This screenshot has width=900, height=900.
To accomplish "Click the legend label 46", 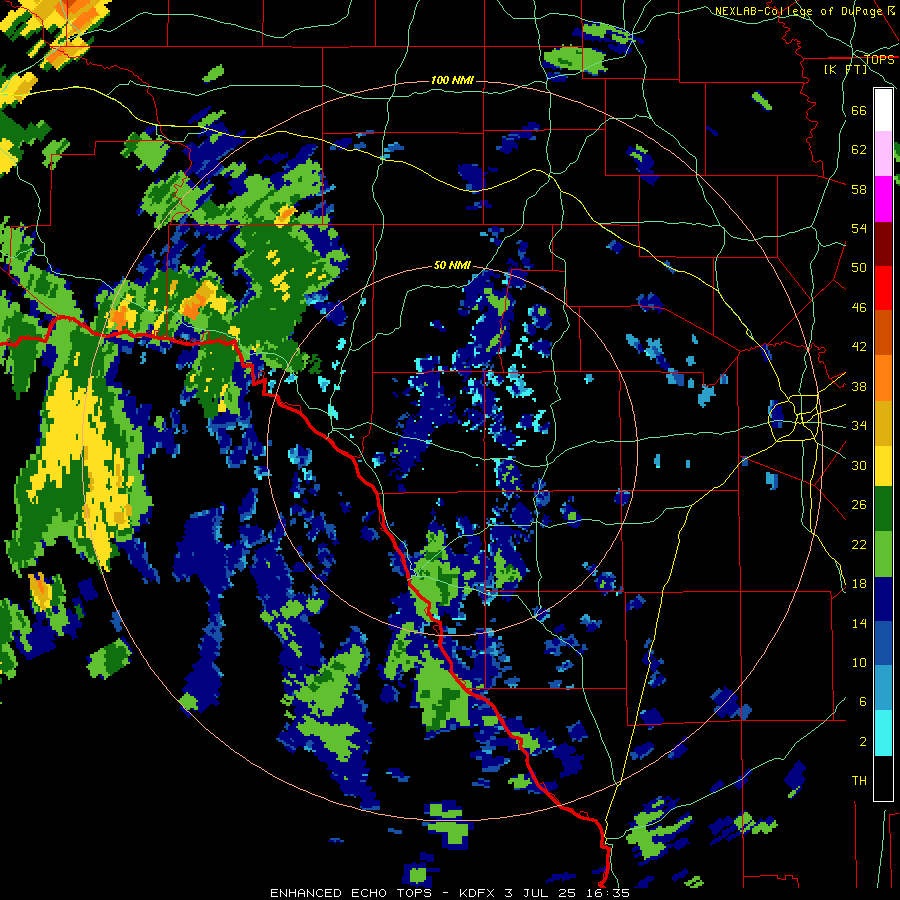I will click(x=859, y=308).
